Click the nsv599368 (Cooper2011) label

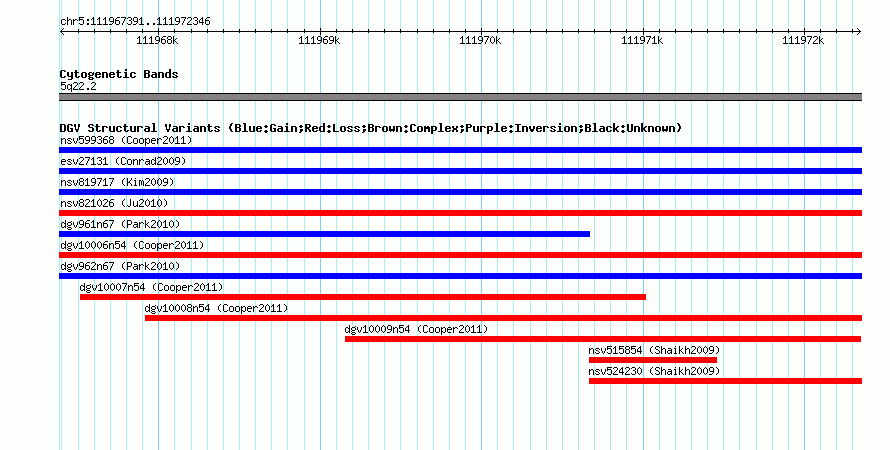point(126,140)
